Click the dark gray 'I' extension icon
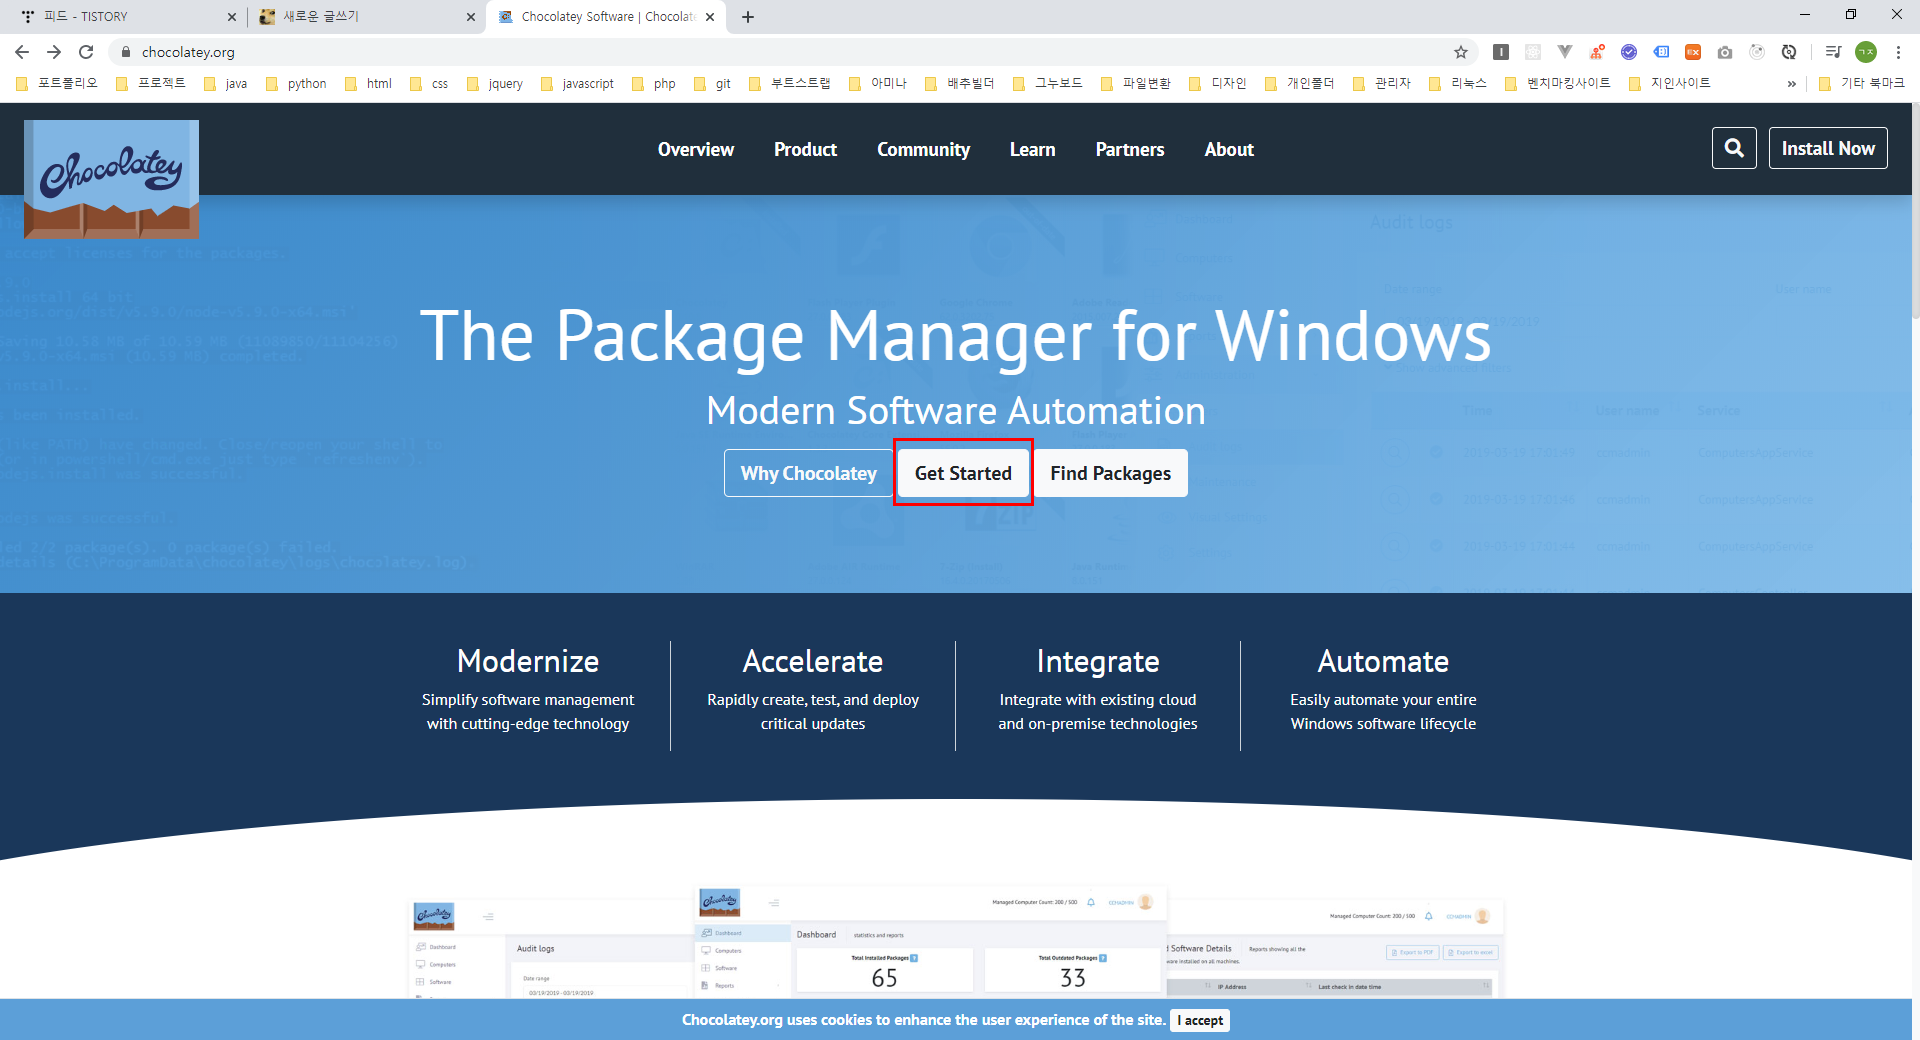1920x1040 pixels. (x=1501, y=52)
